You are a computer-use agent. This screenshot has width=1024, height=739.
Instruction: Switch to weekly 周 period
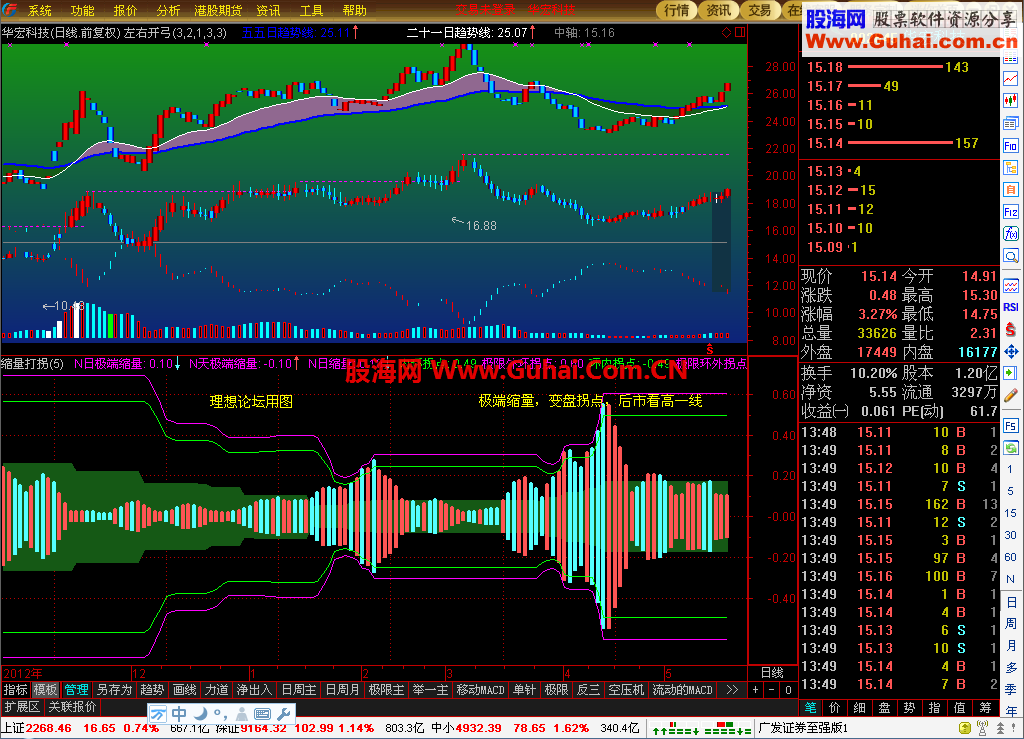pyautogui.click(x=1011, y=624)
